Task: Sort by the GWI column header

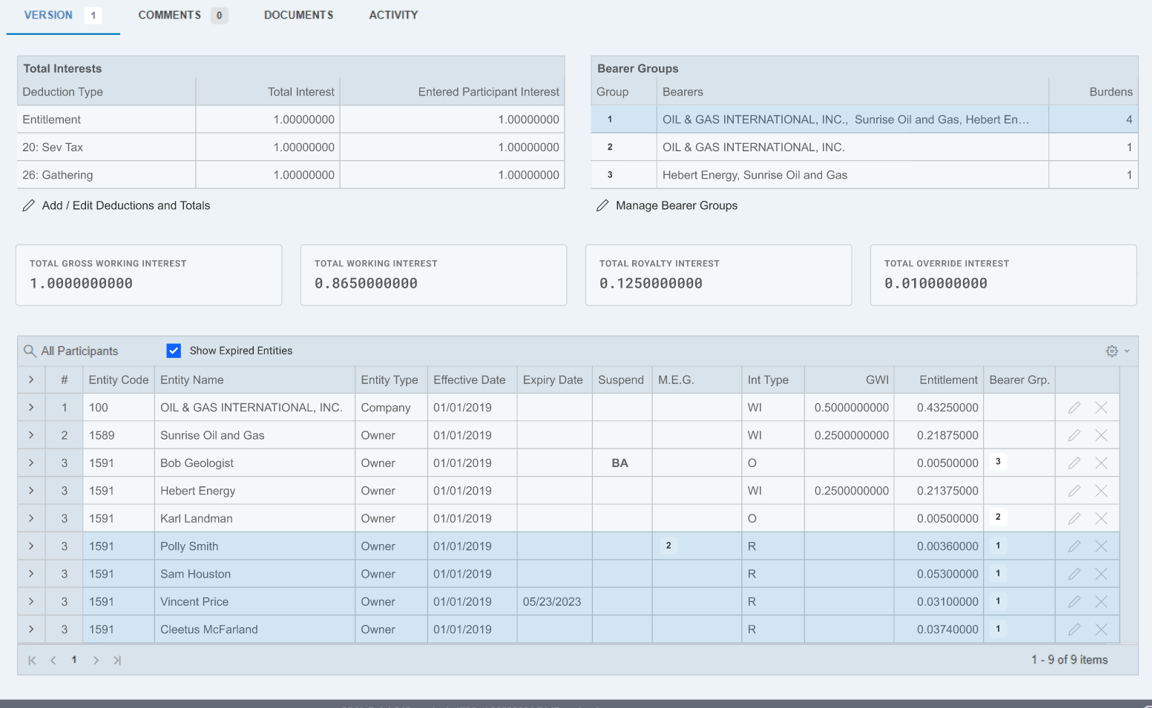Action: [x=849, y=380]
